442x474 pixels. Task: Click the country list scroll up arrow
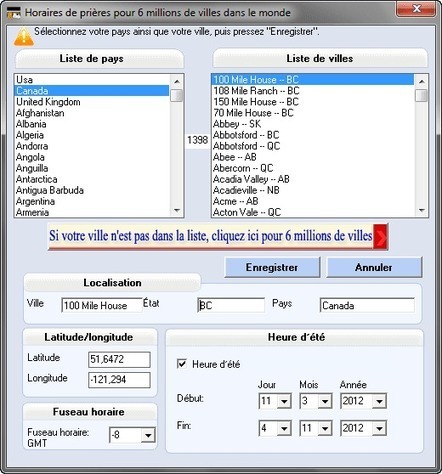(177, 81)
